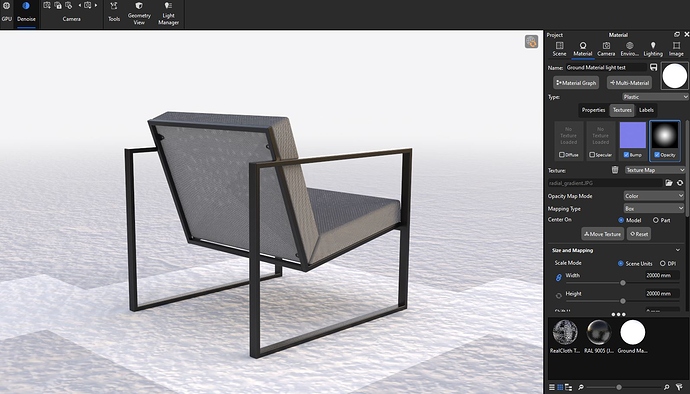Click the reset camera icon

[69, 5]
